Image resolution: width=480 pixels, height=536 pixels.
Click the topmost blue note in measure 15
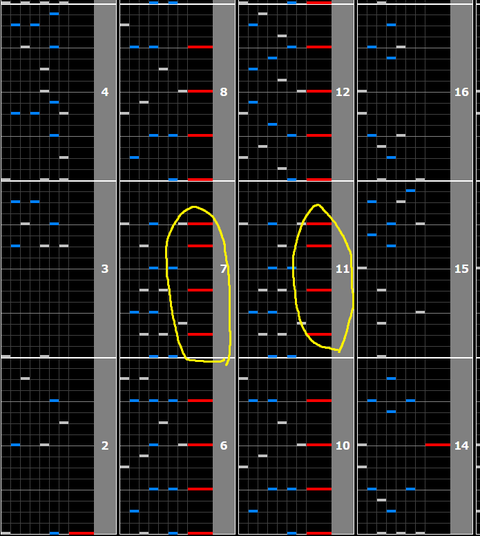(411, 190)
